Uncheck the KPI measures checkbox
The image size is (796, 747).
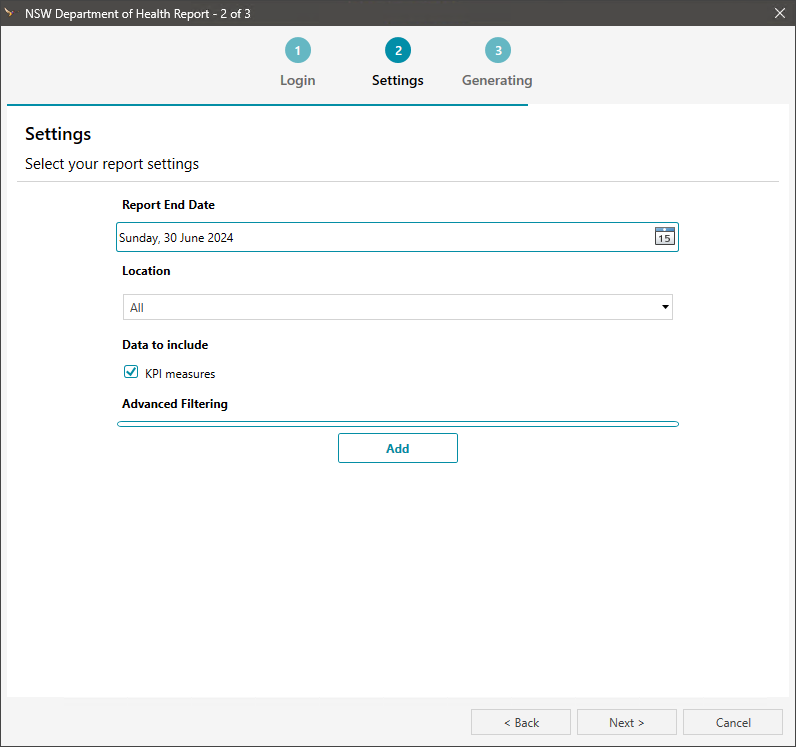click(x=130, y=372)
